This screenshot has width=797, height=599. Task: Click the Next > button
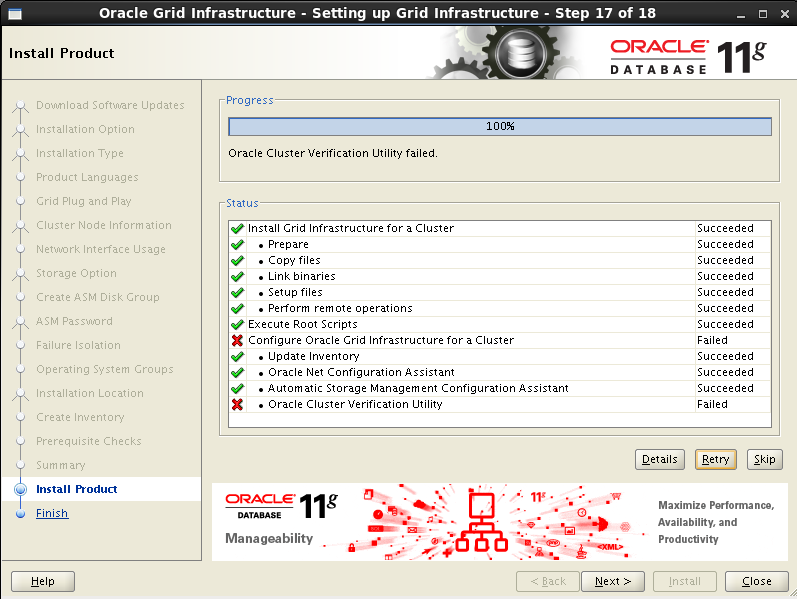click(613, 581)
